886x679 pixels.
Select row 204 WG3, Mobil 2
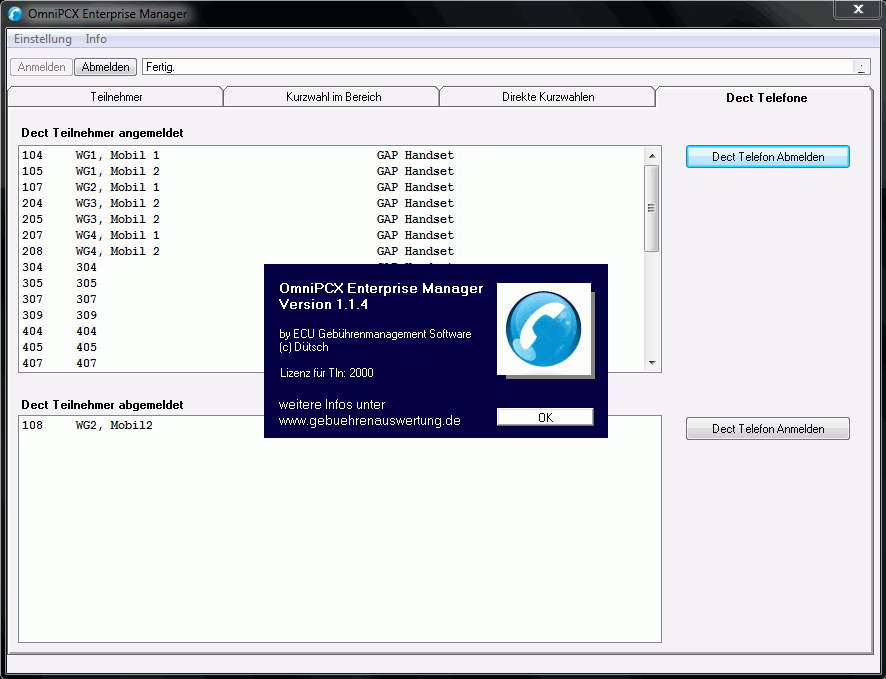pos(332,203)
